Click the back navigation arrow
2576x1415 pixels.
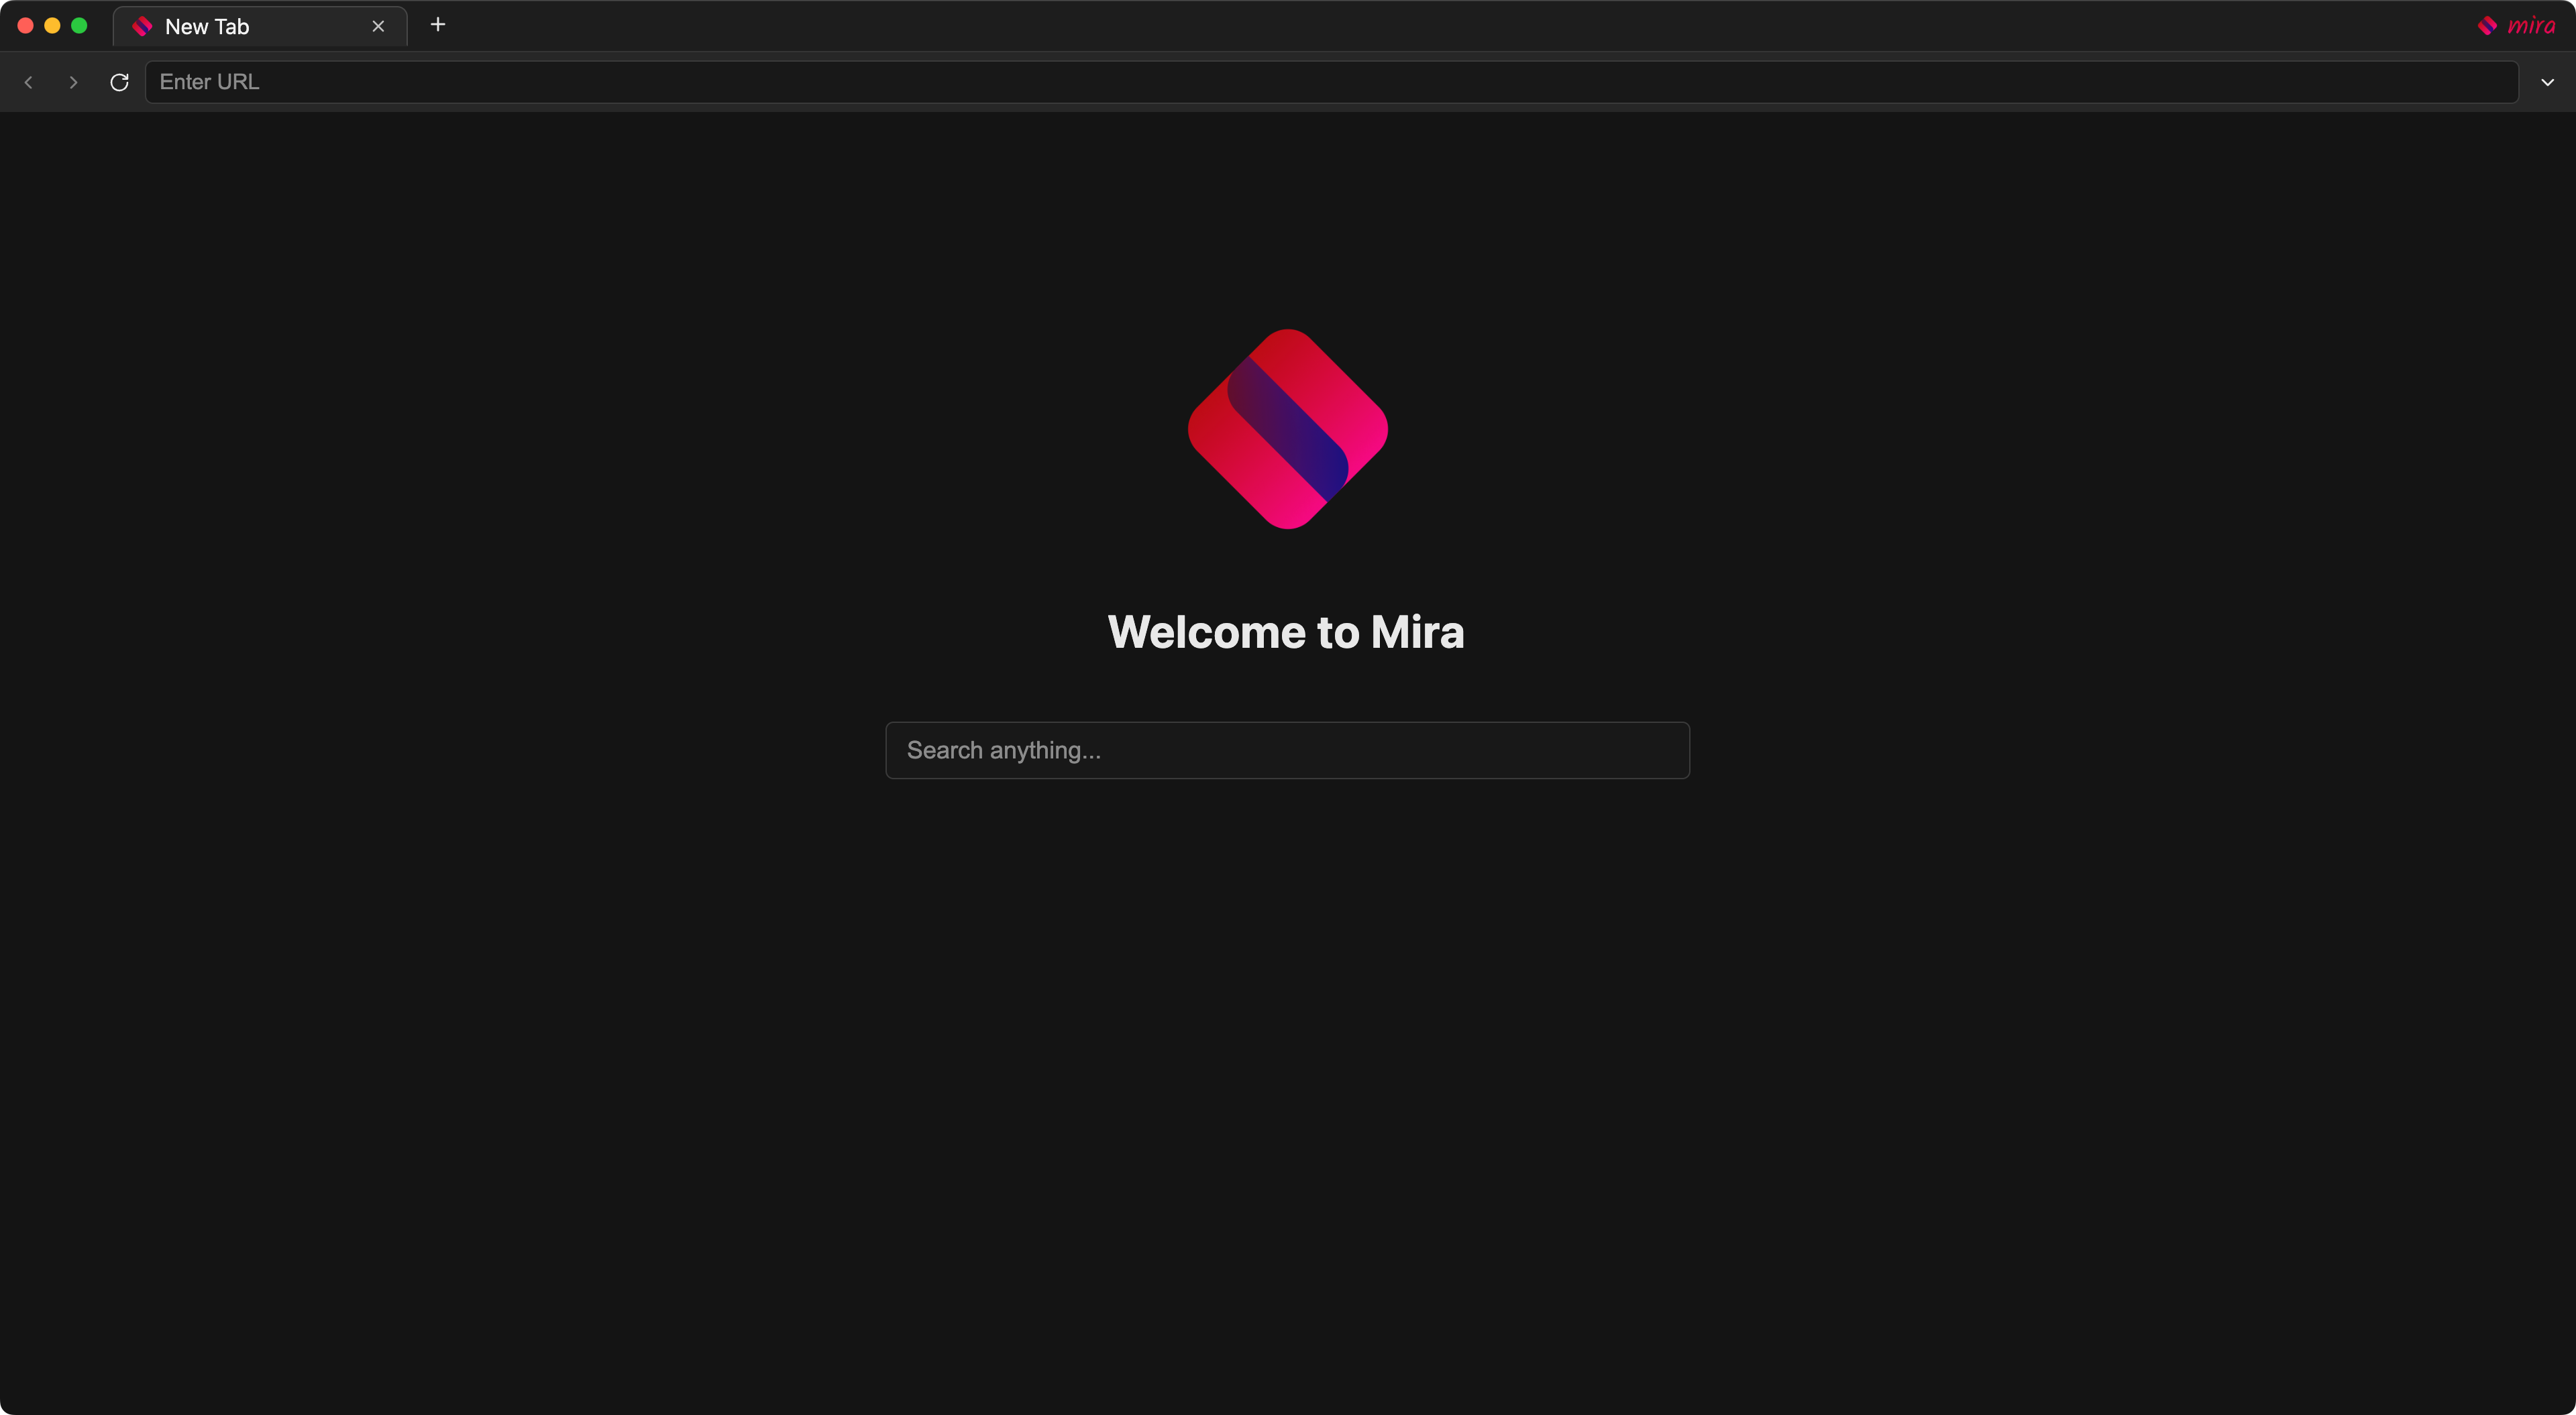pyautogui.click(x=28, y=82)
